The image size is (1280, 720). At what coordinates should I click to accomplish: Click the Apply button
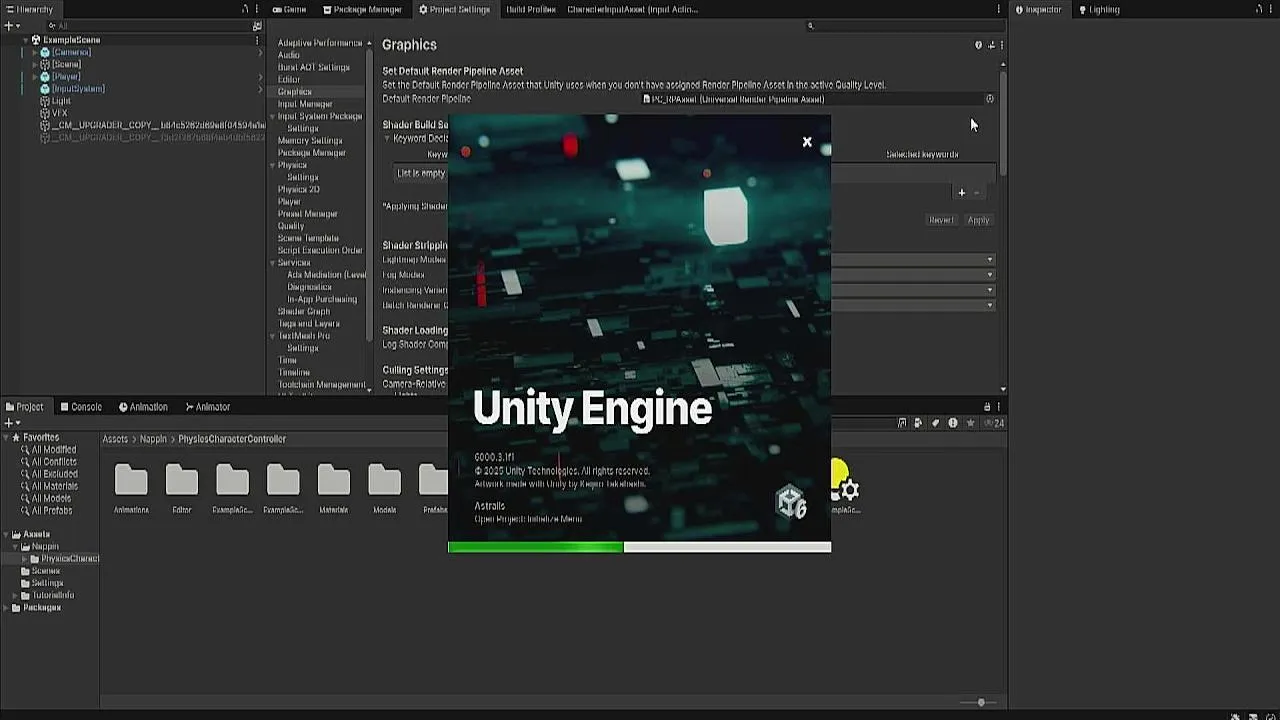[x=978, y=220]
